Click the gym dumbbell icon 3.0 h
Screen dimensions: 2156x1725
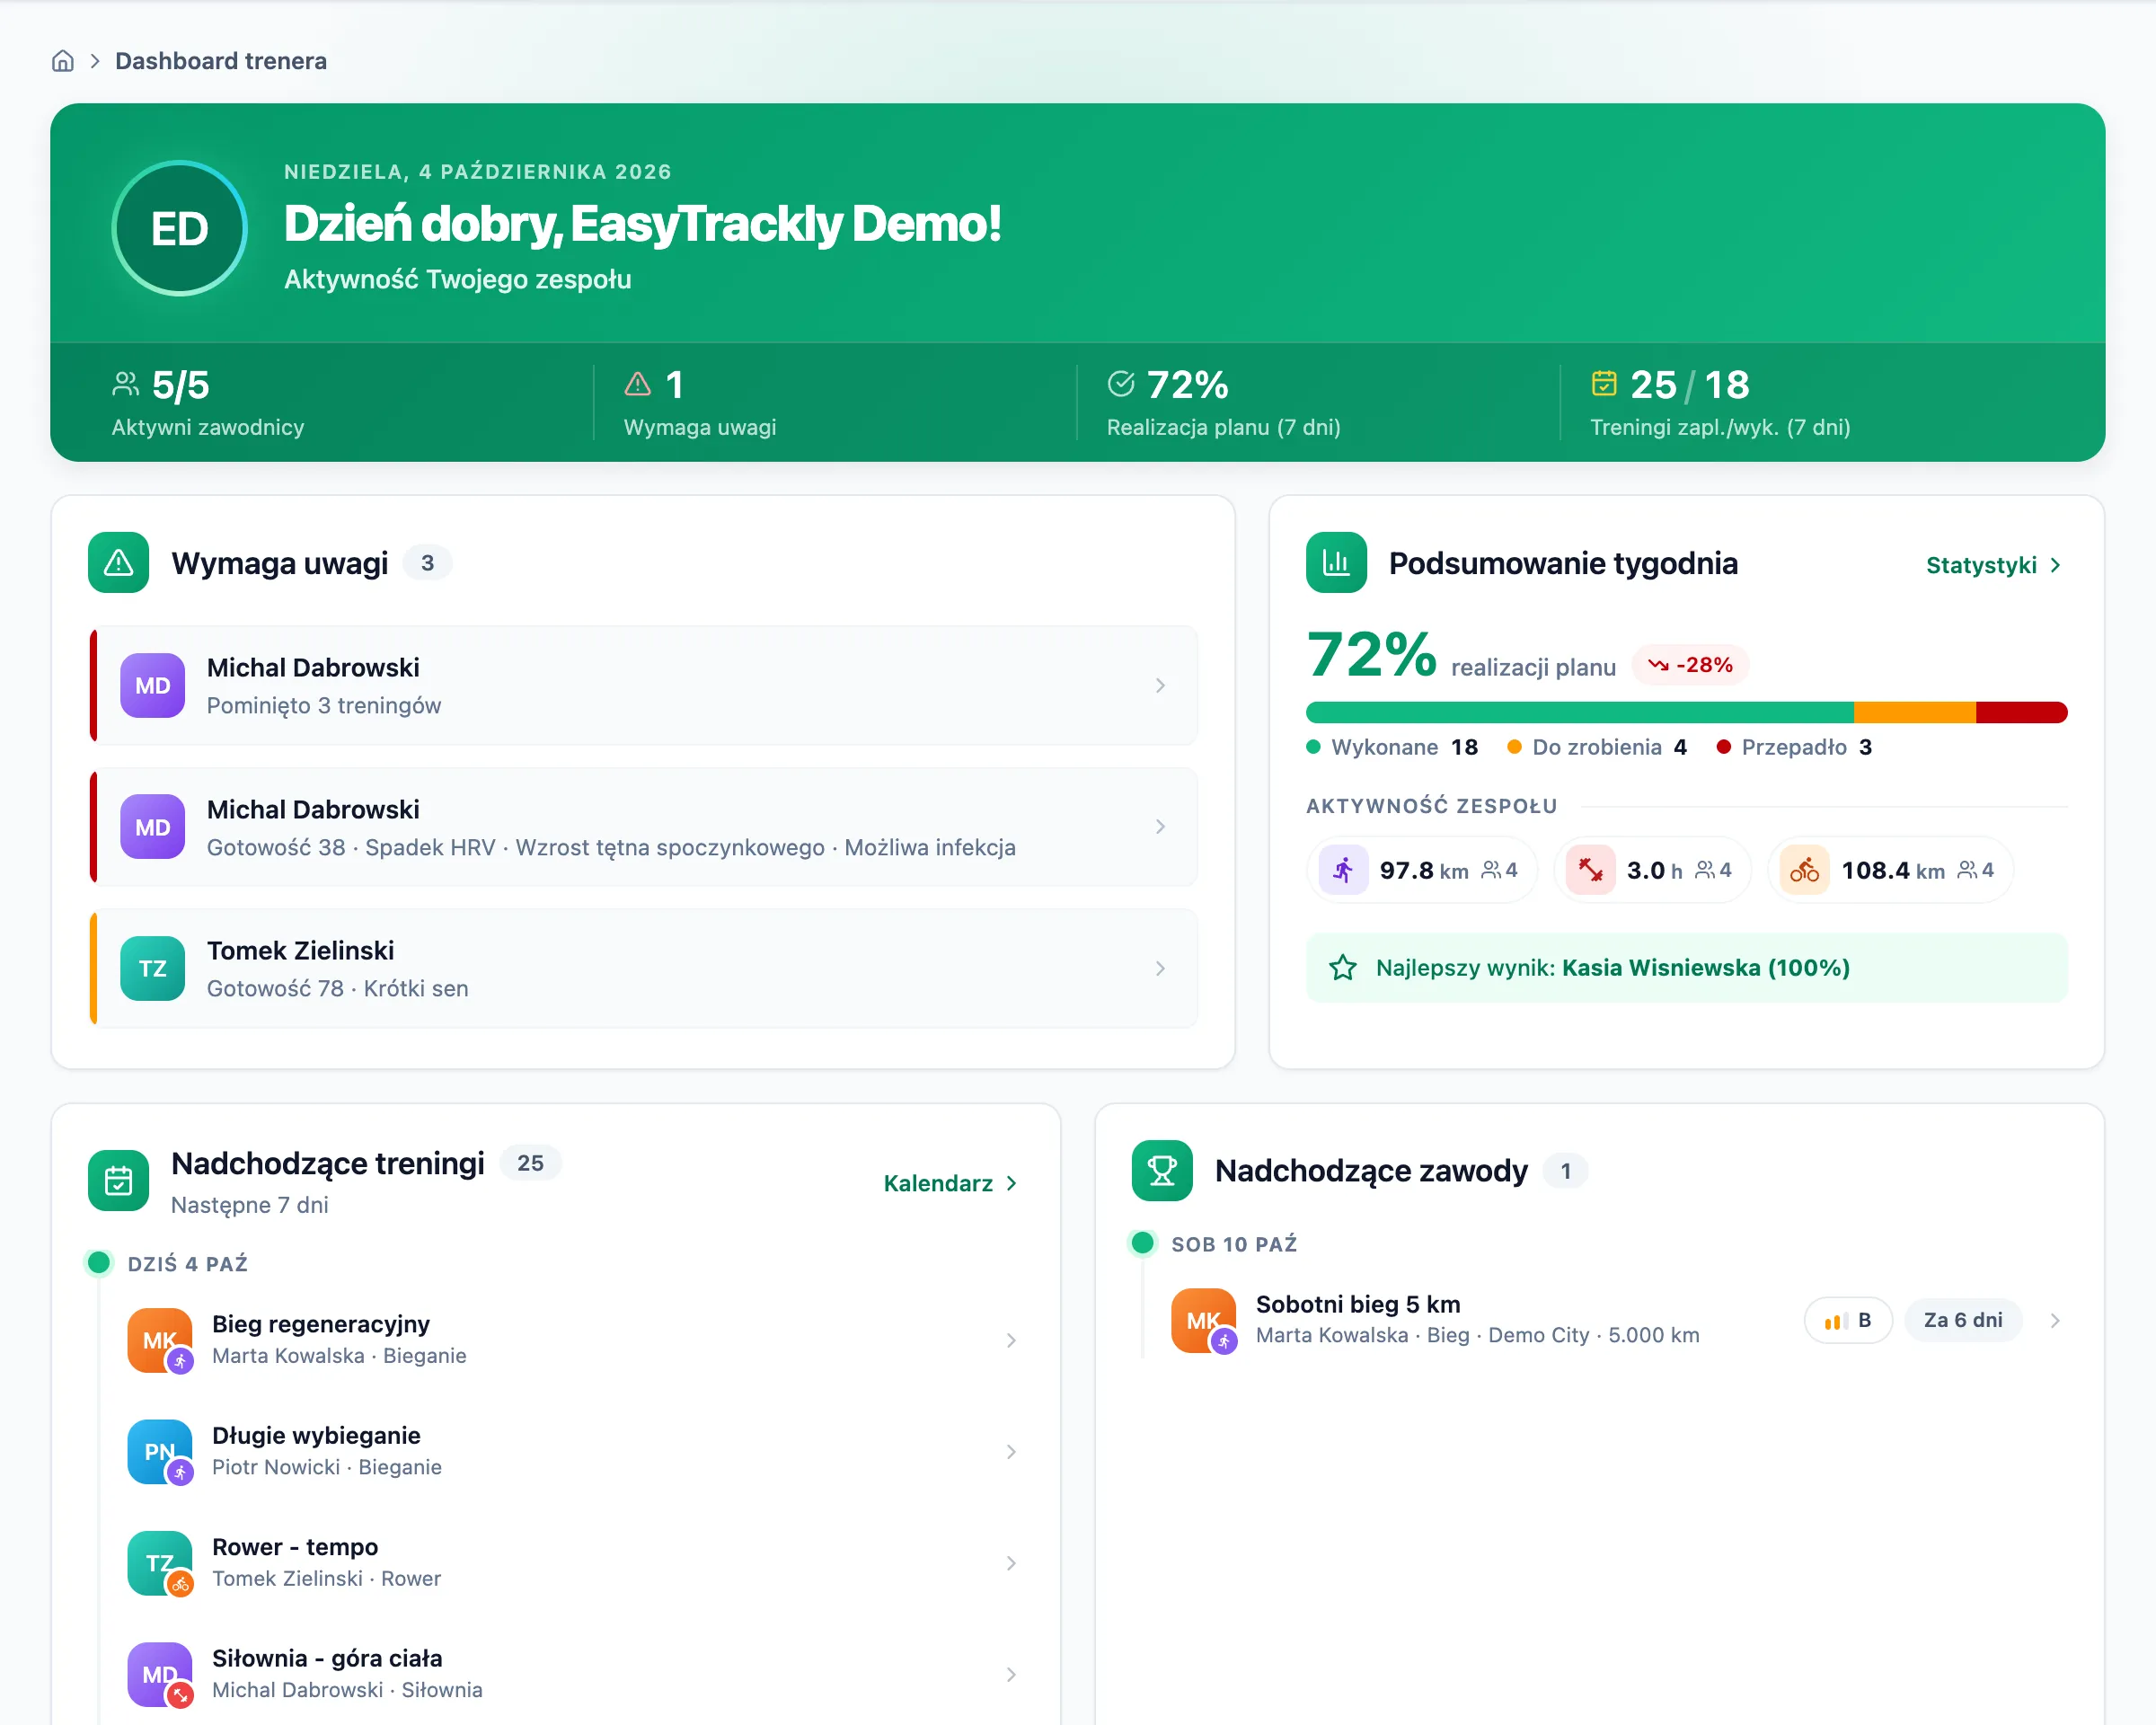pos(1590,870)
